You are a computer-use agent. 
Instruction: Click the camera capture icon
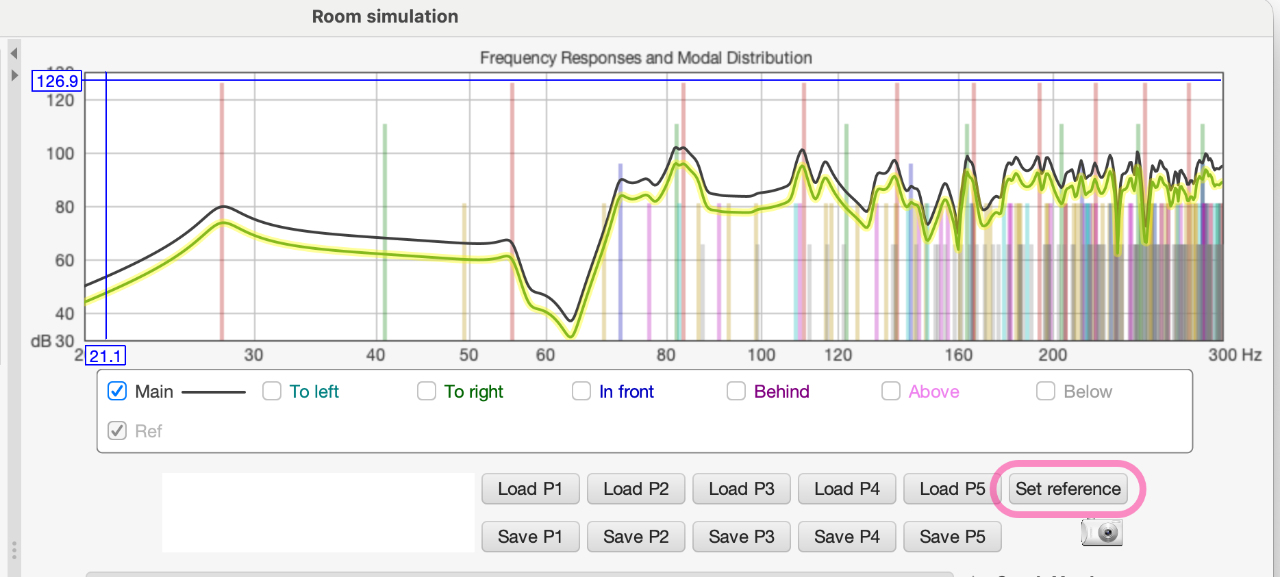point(1102,533)
